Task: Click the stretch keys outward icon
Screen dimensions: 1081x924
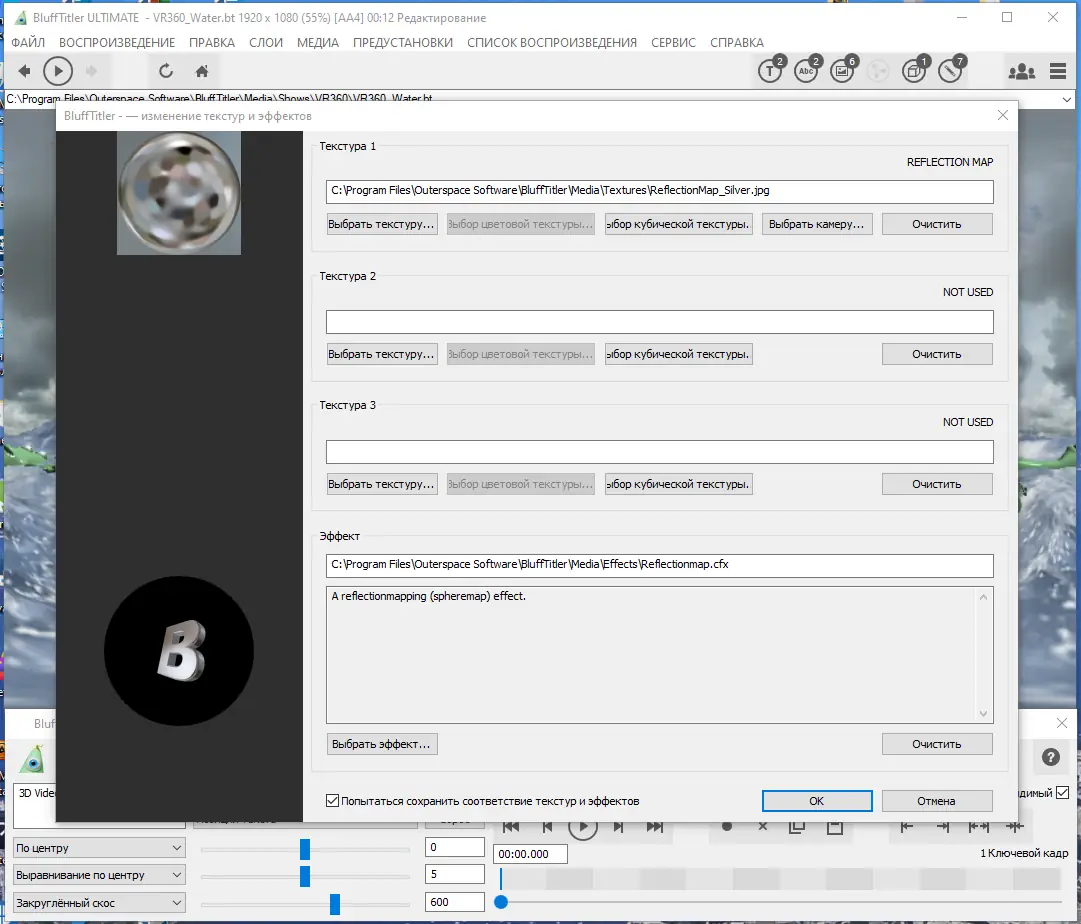Action: tap(978, 826)
